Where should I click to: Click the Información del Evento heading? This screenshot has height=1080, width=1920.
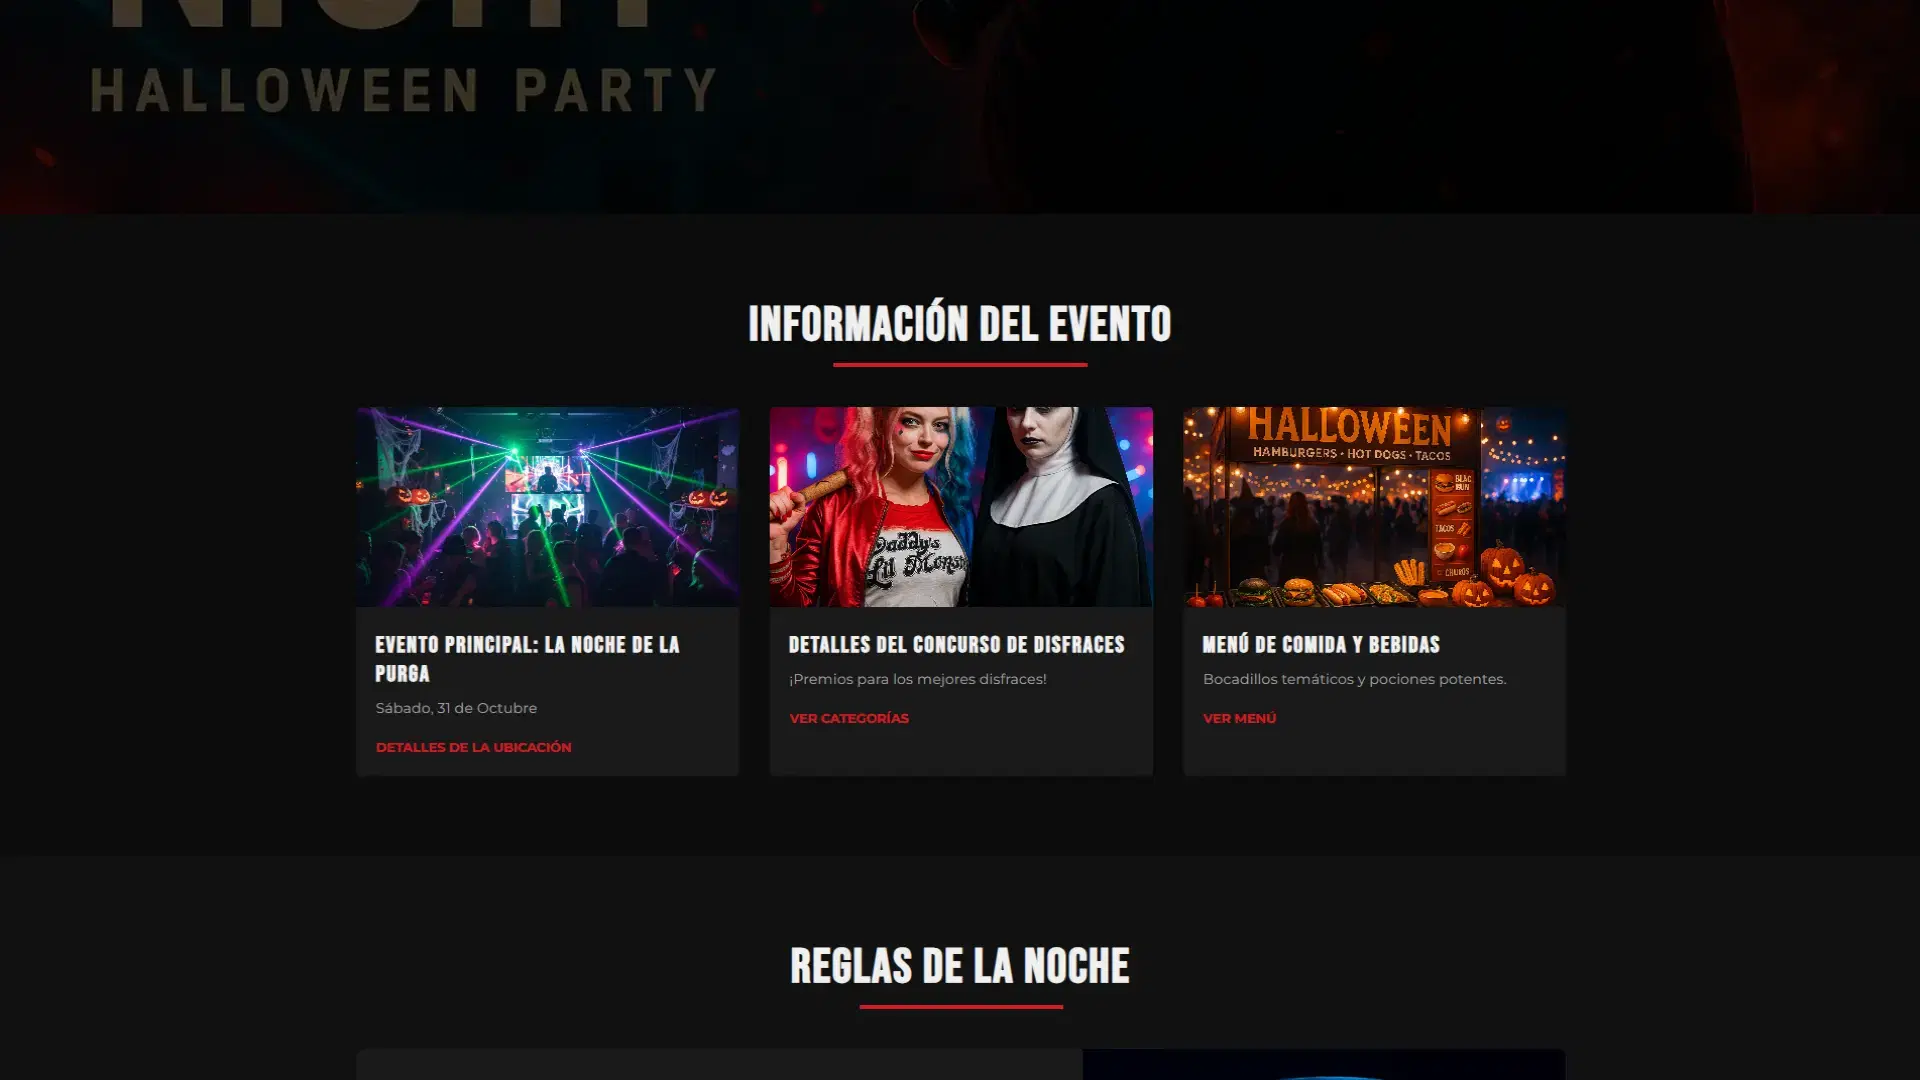pos(960,323)
